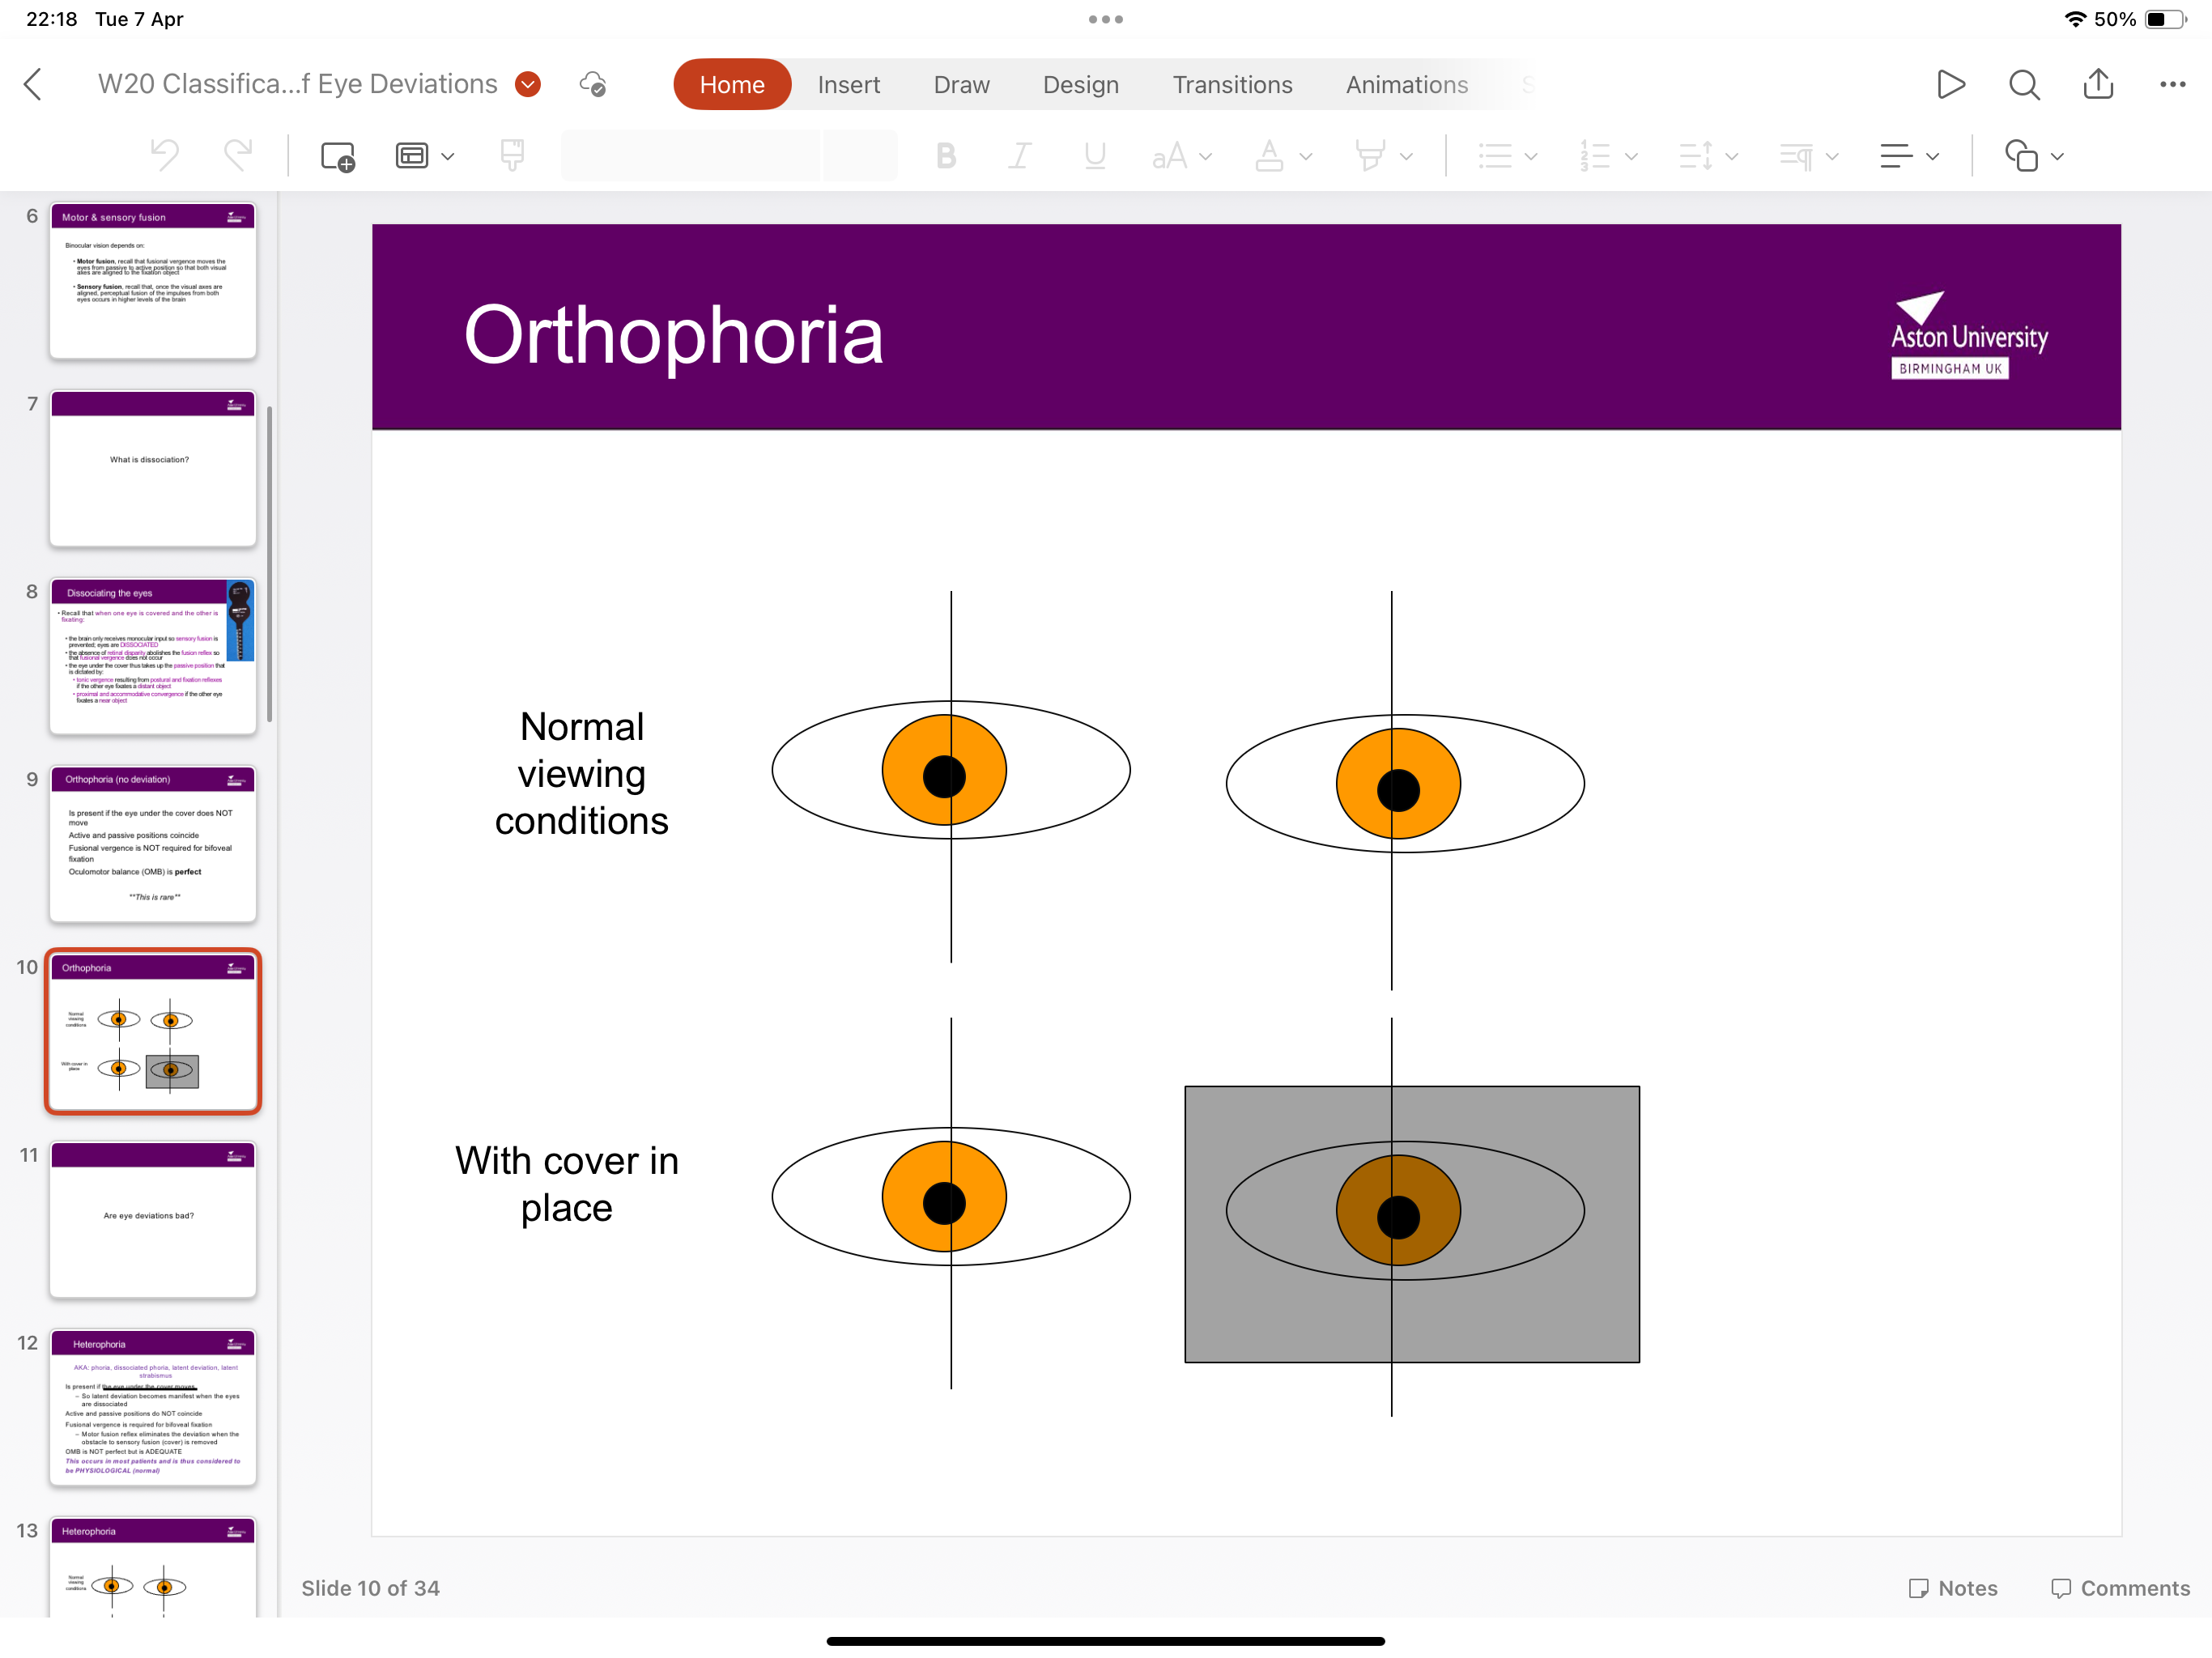This screenshot has height=1658, width=2212.
Task: Start slideshow with the play icon
Action: [1950, 84]
